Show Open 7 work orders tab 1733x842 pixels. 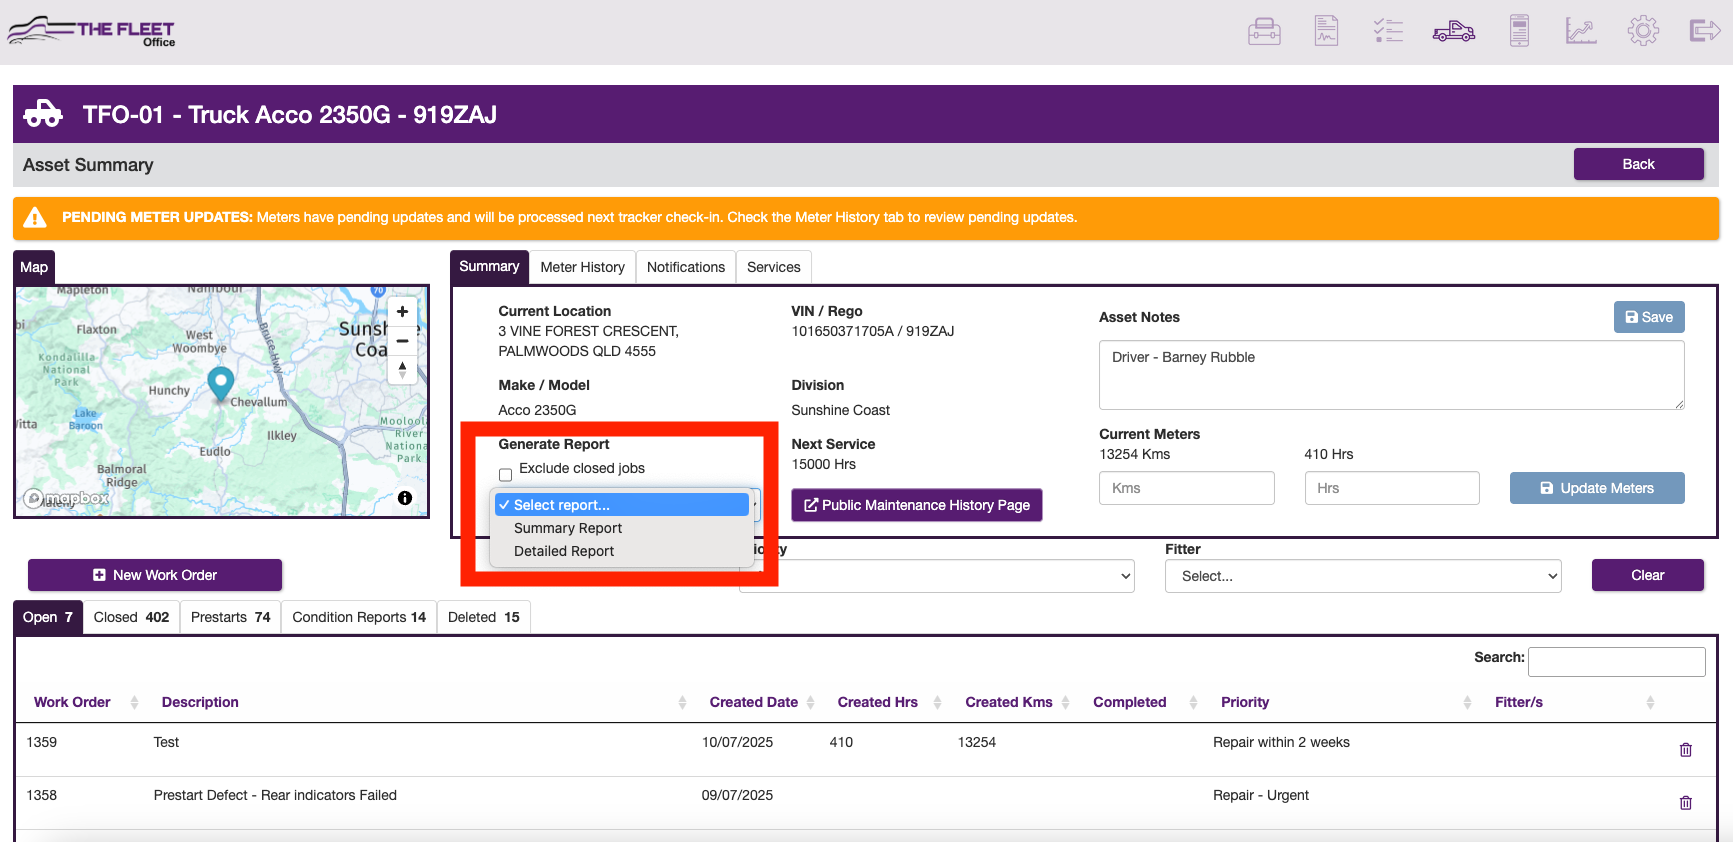pyautogui.click(x=48, y=617)
